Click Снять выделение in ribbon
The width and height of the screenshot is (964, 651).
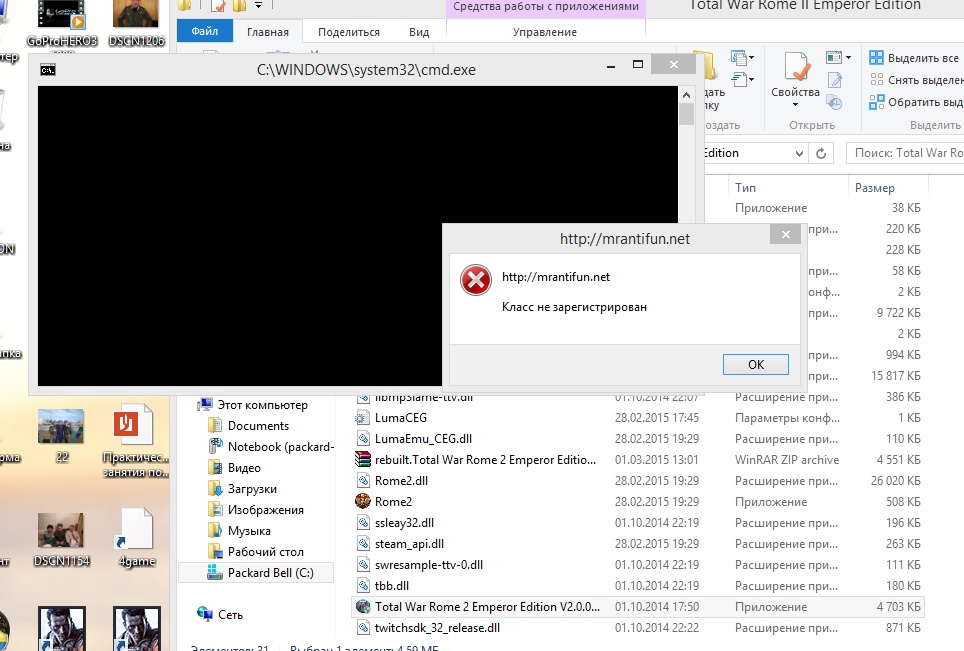(x=916, y=80)
